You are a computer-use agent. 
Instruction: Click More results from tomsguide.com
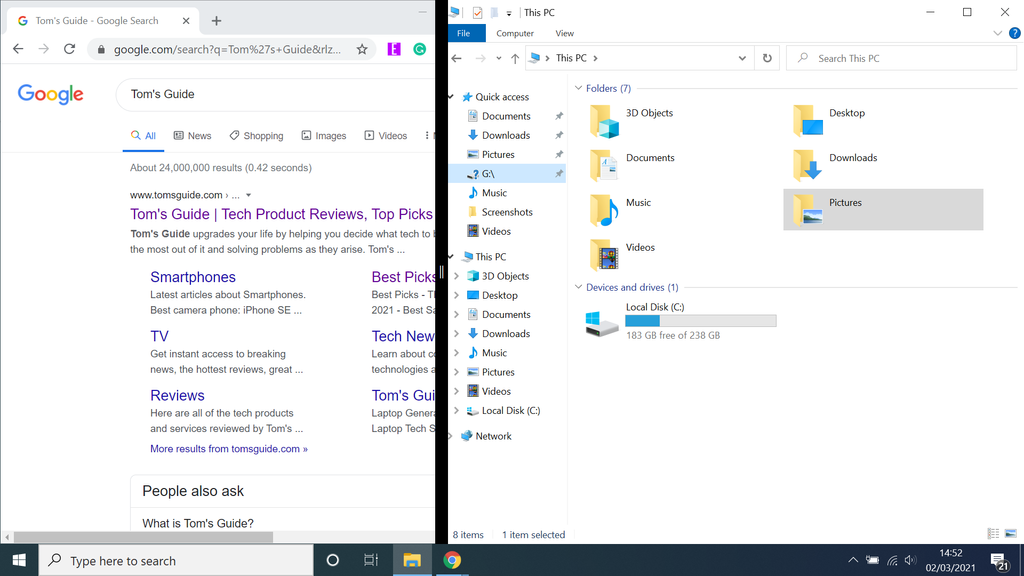point(229,449)
